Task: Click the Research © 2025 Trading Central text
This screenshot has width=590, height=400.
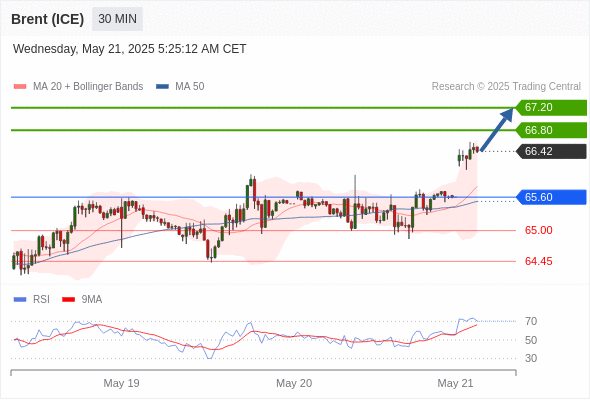Action: [x=506, y=87]
